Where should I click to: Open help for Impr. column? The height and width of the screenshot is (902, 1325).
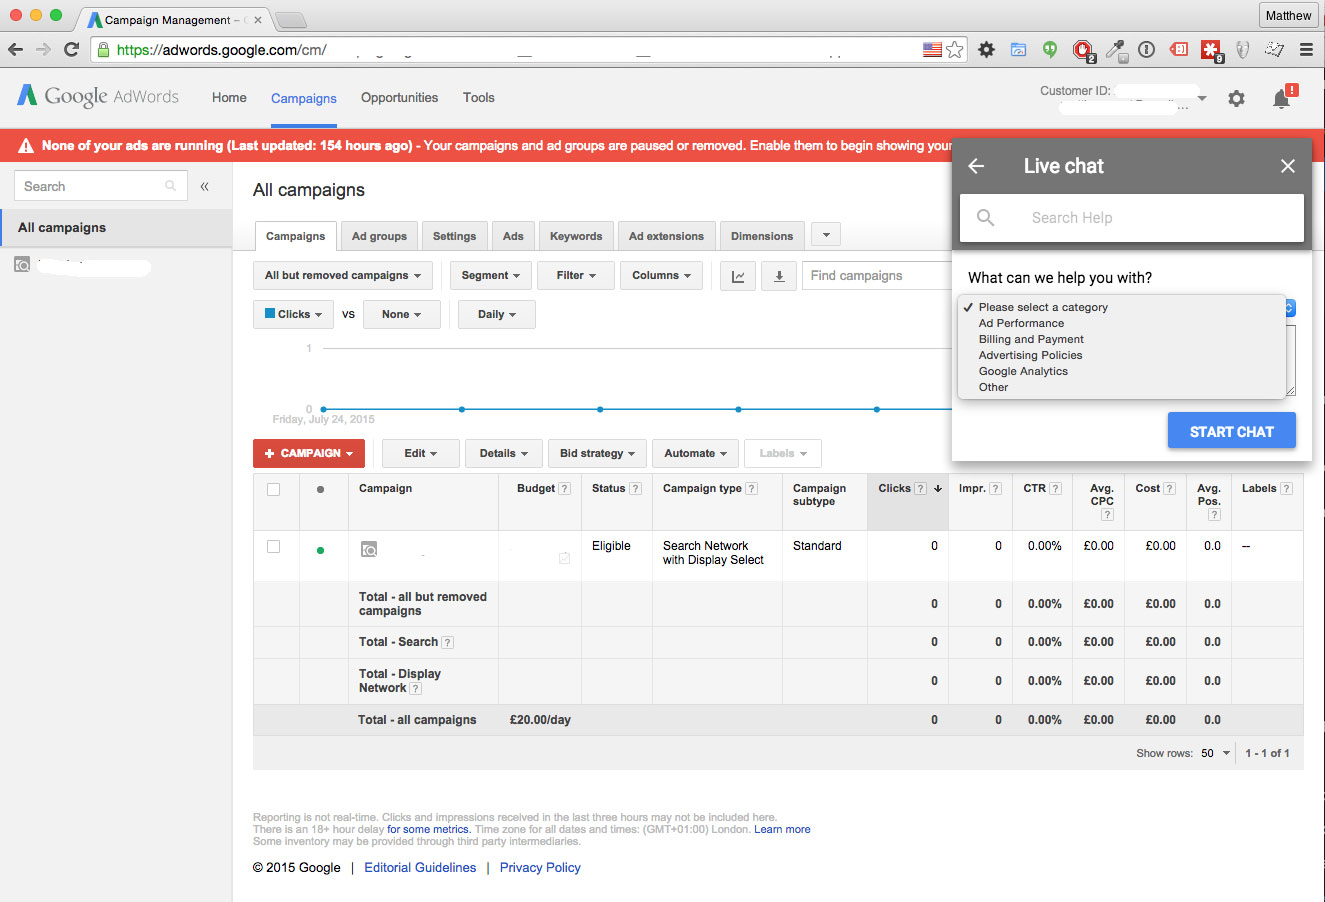pos(996,489)
